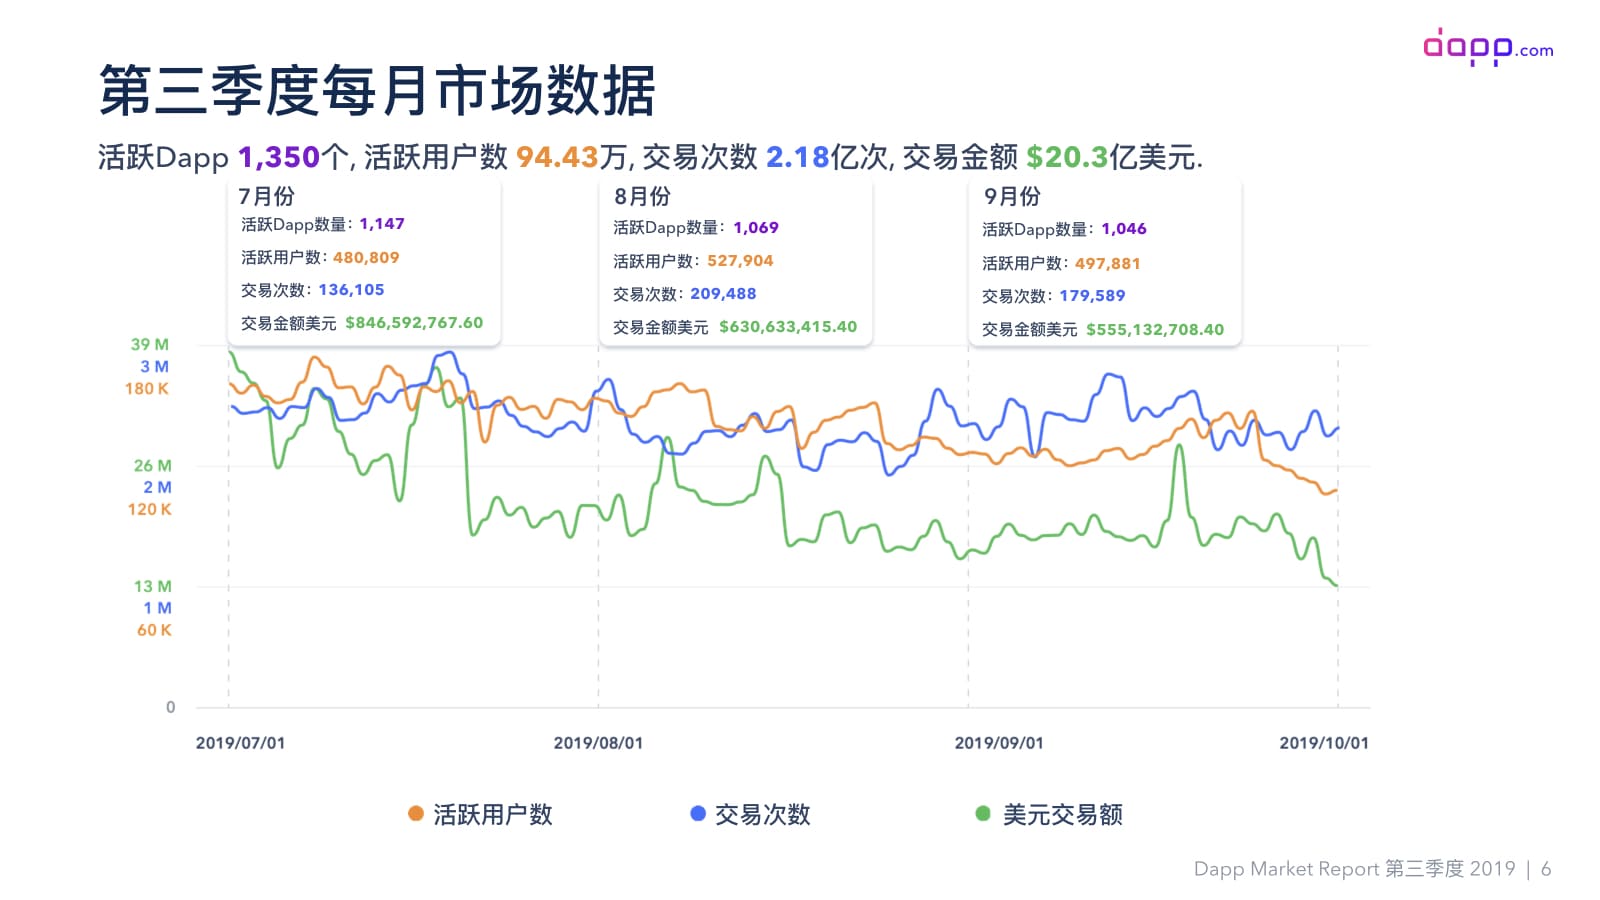Click the 2019/08/01 axis date label

[x=598, y=743]
